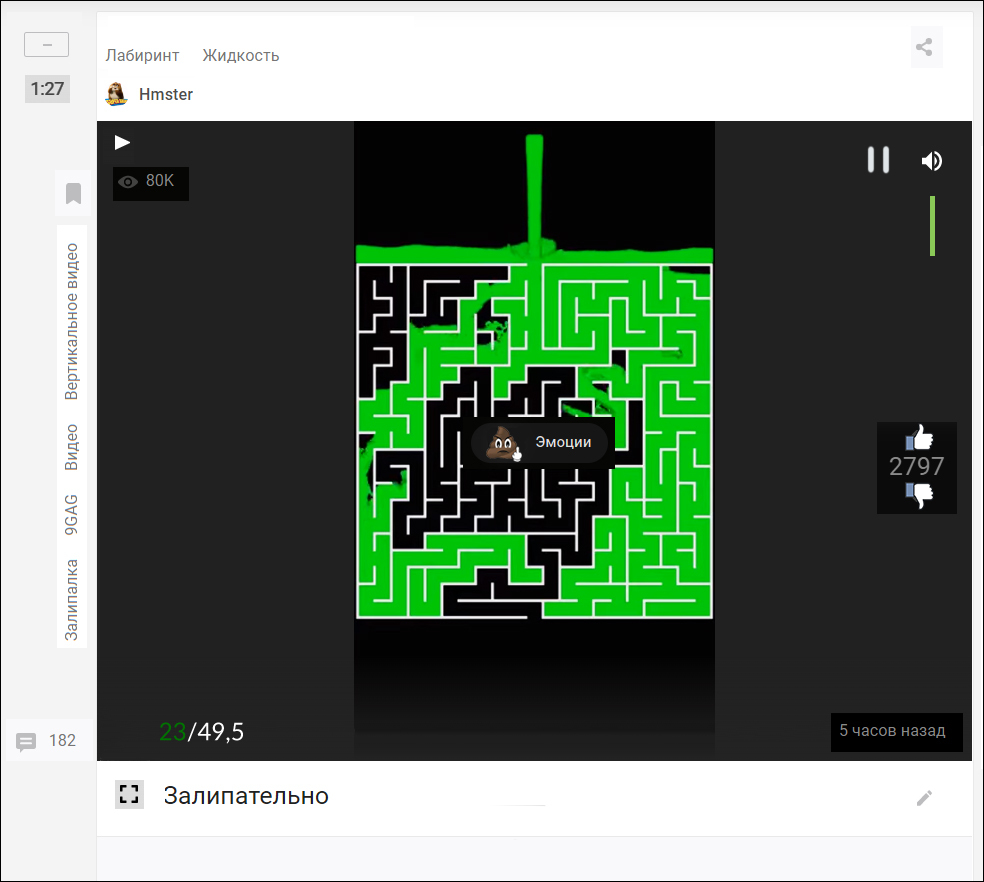Select the Залипалка side tag

coord(72,600)
